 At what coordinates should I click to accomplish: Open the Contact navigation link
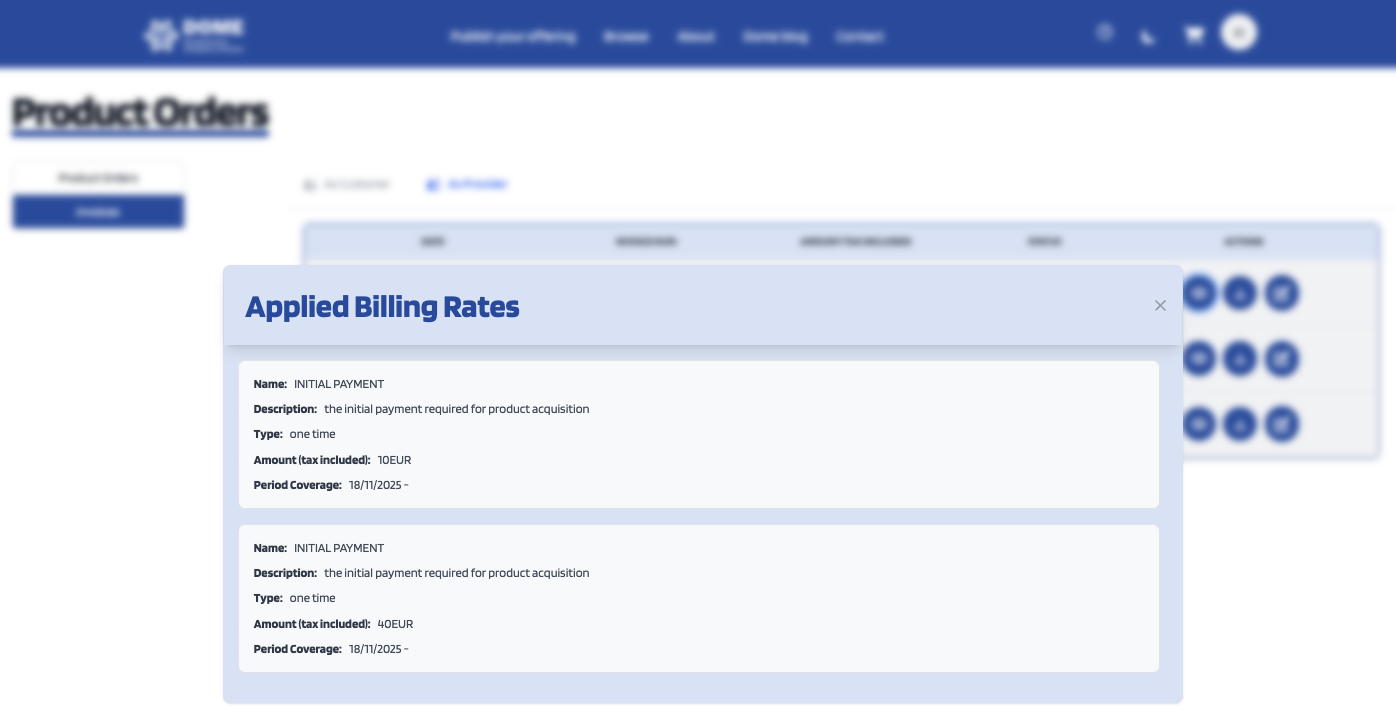coord(860,37)
